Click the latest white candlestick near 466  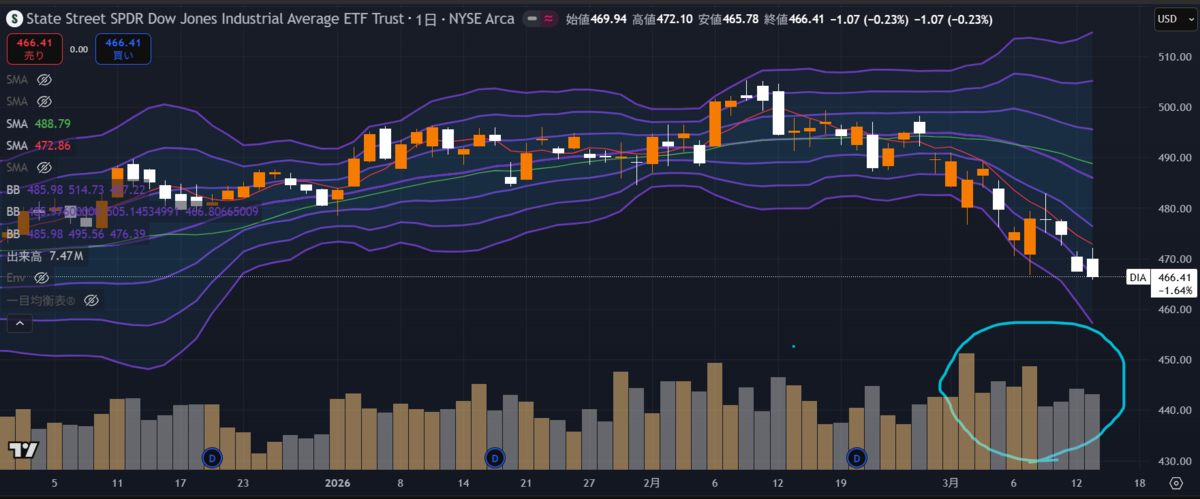coord(1093,266)
